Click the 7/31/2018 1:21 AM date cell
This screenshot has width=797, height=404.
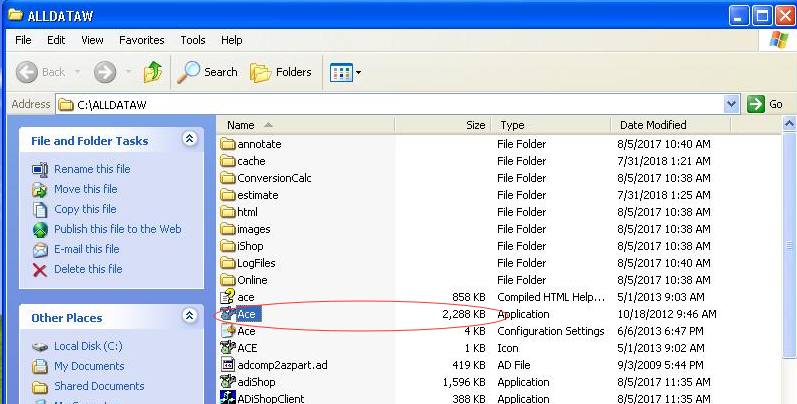[x=664, y=161]
